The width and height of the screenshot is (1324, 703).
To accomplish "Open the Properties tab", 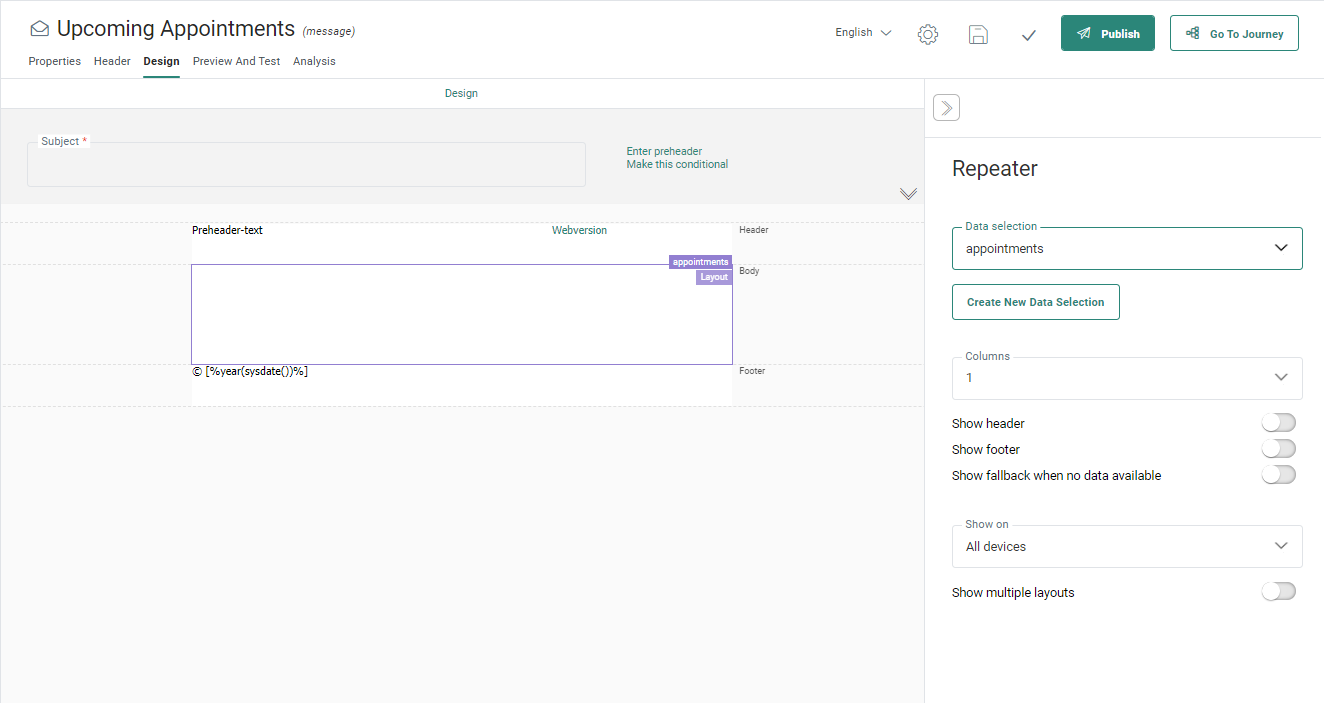I will pos(54,61).
